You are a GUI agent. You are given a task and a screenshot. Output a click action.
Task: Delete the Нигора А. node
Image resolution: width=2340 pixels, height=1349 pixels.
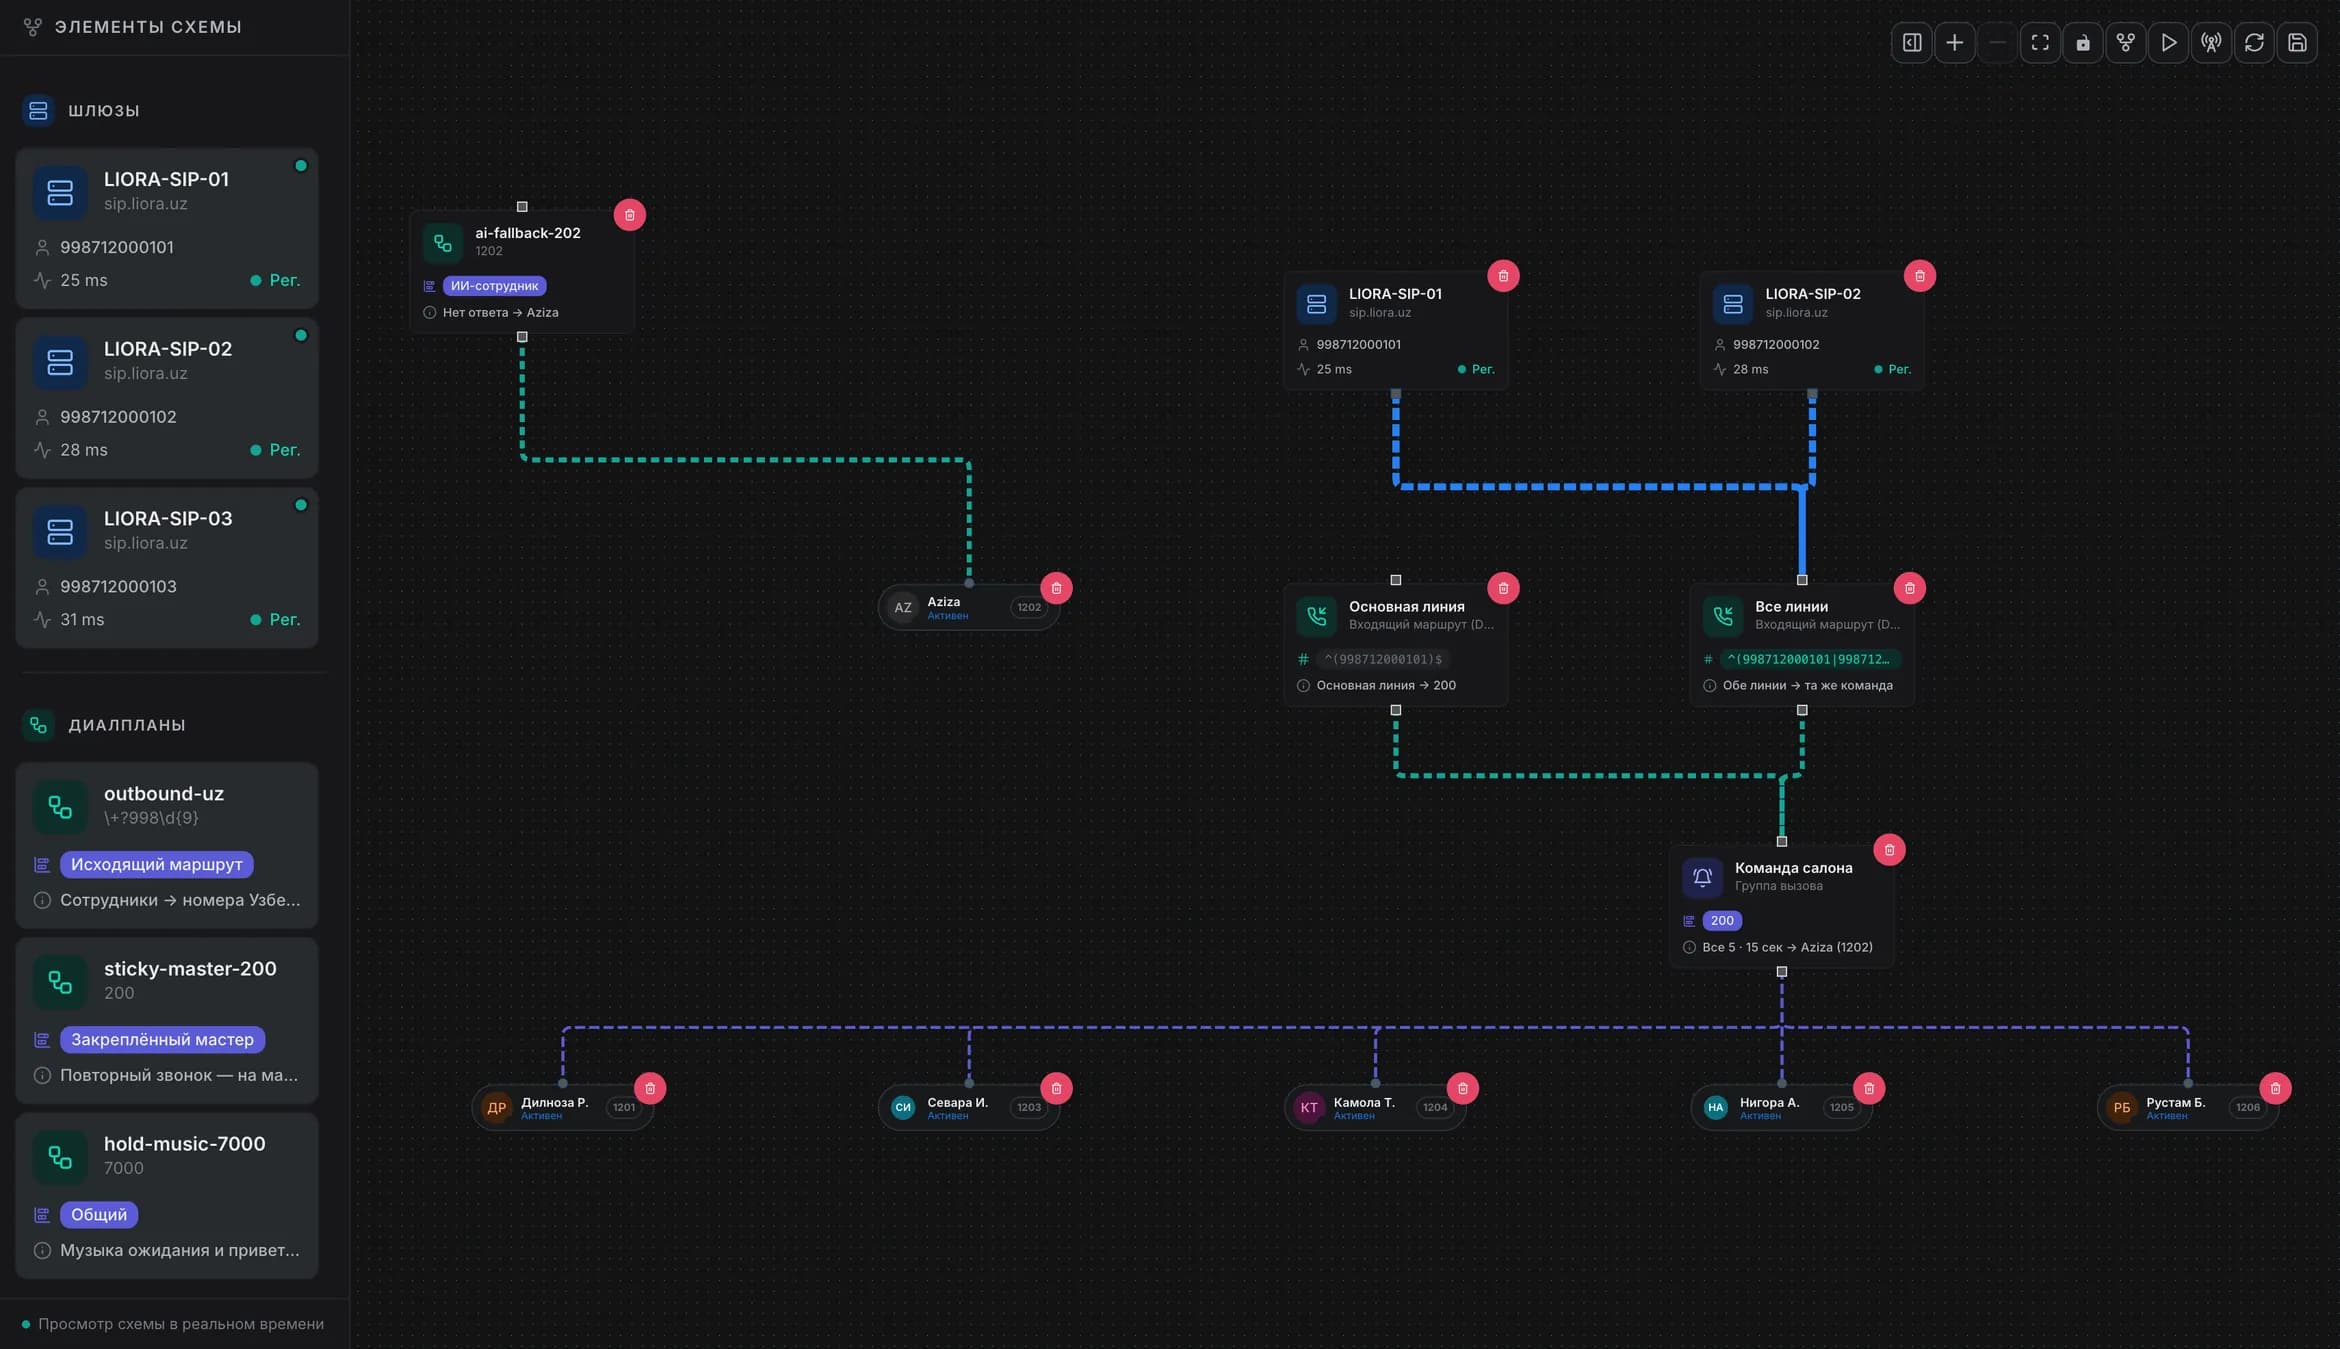pyautogui.click(x=1868, y=1088)
